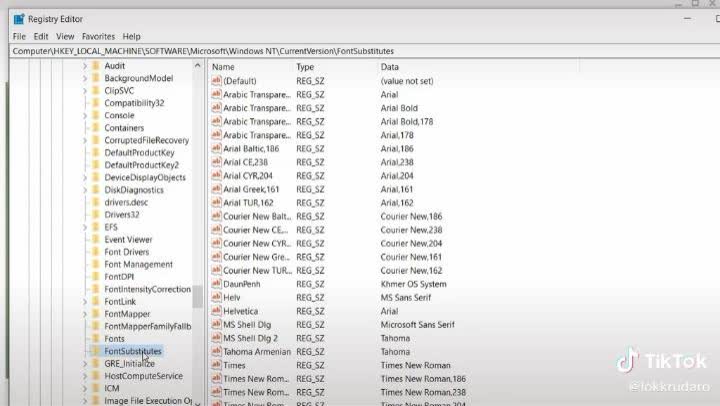The image size is (720, 406).
Task: Expand the GRE_Initialize key node
Action: point(84,364)
